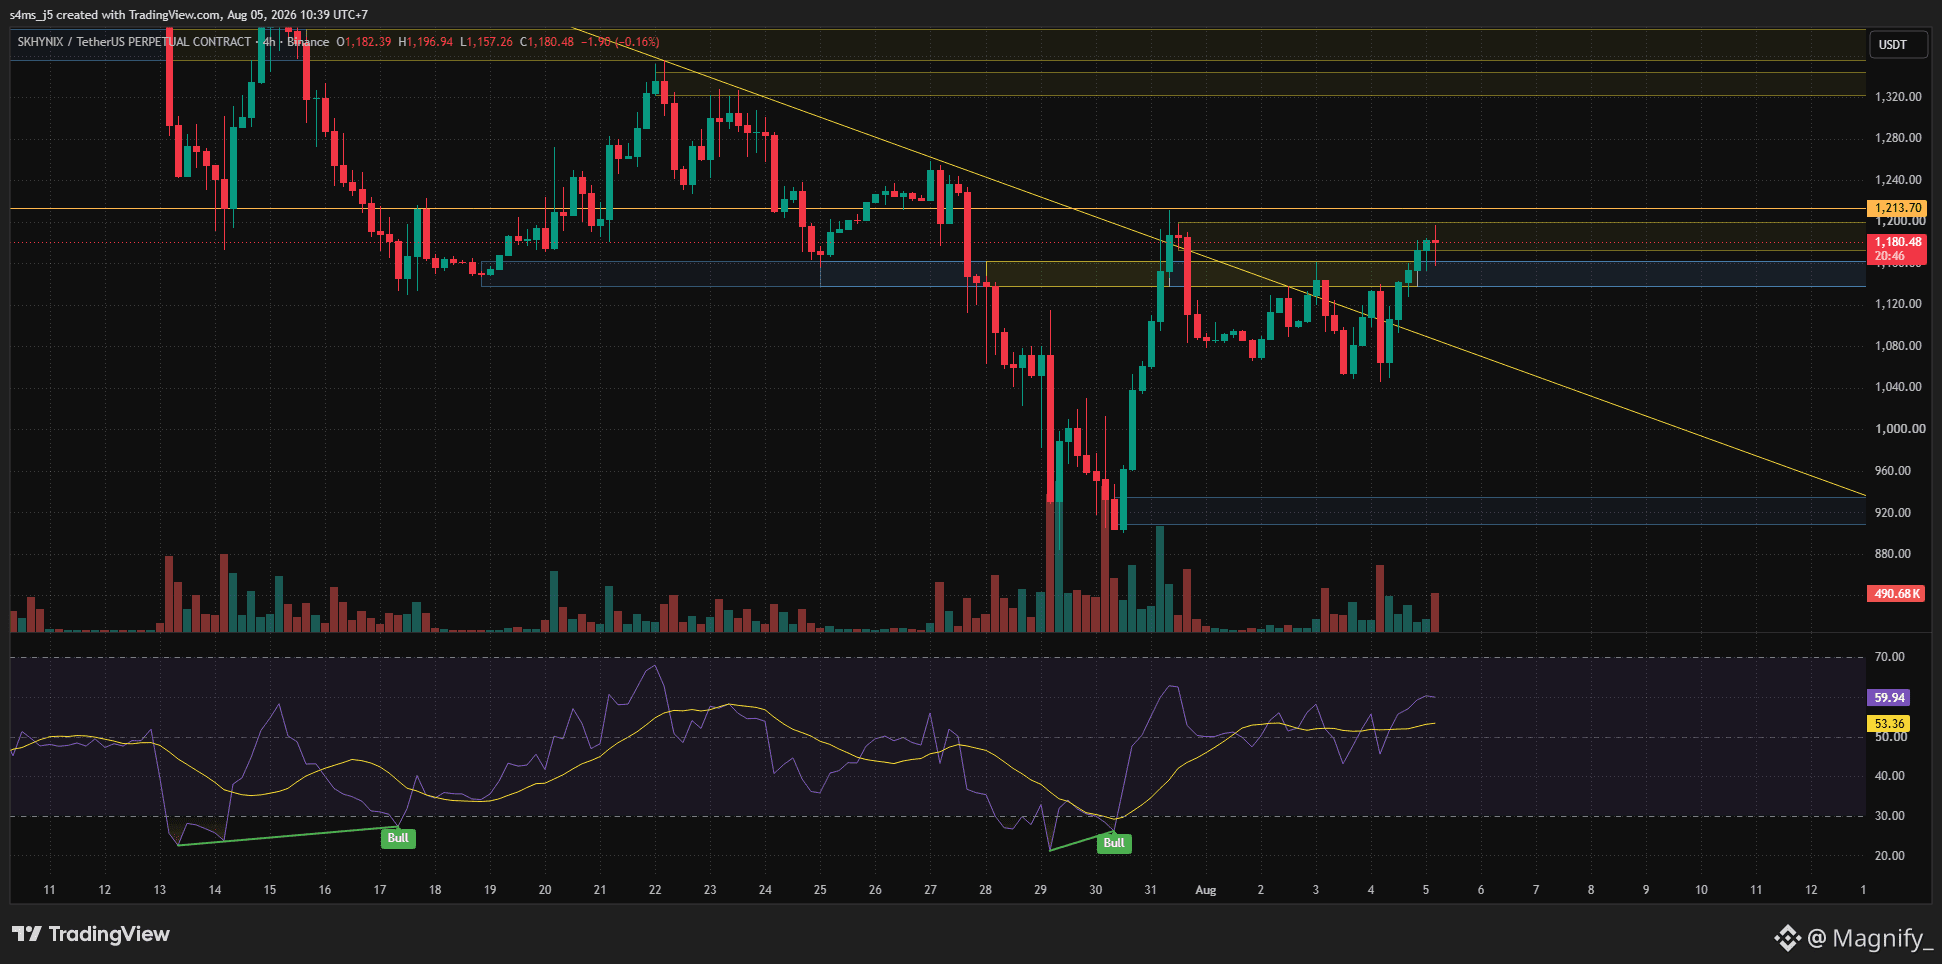Screen dimensions: 1942x964
Task: Click the Aug month label on time axis
Action: [x=1206, y=890]
